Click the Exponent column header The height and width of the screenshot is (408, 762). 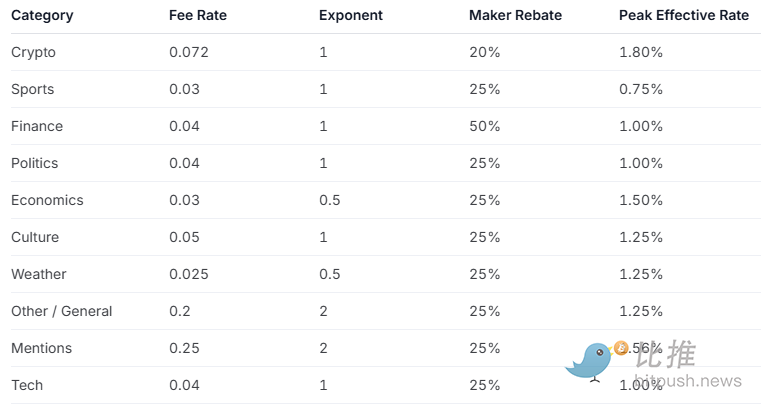351,16
